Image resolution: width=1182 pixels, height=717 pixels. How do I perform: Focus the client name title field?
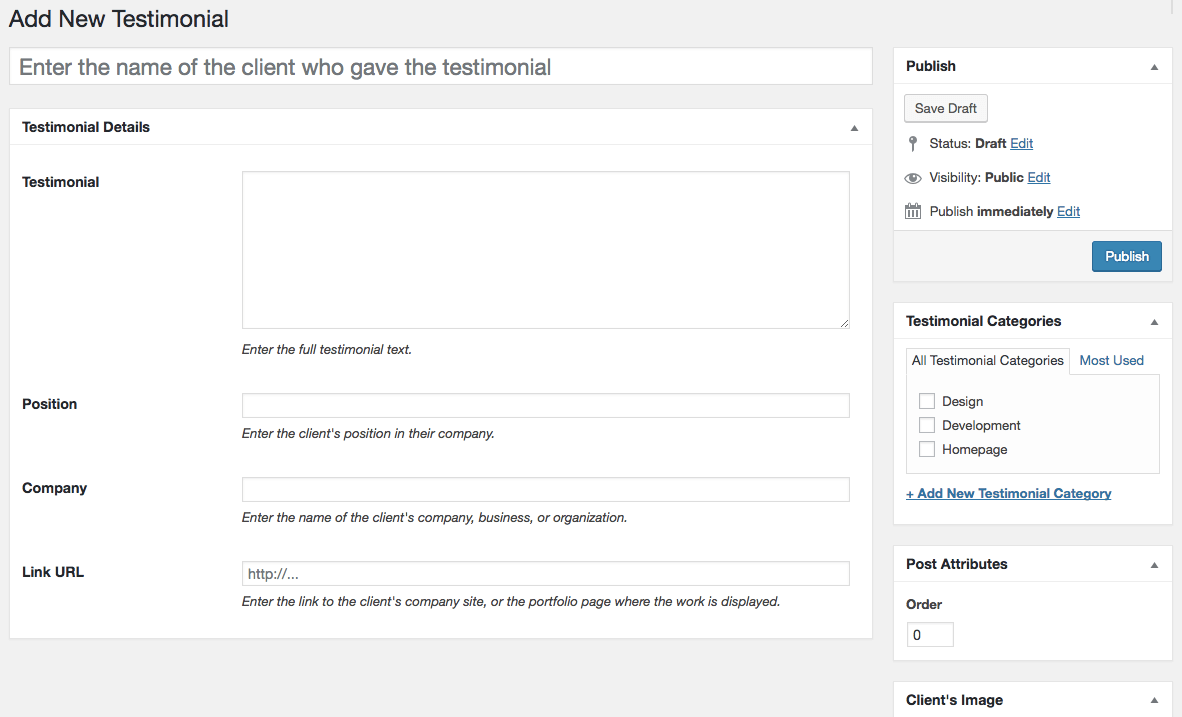pos(440,67)
